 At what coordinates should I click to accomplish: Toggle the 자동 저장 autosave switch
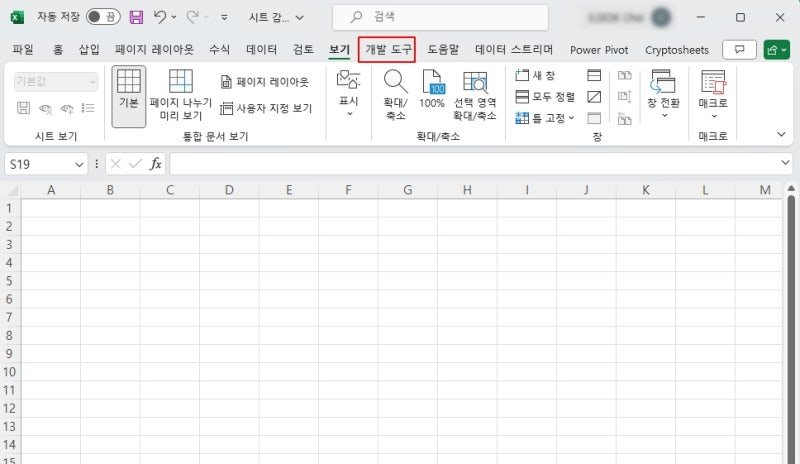[103, 17]
